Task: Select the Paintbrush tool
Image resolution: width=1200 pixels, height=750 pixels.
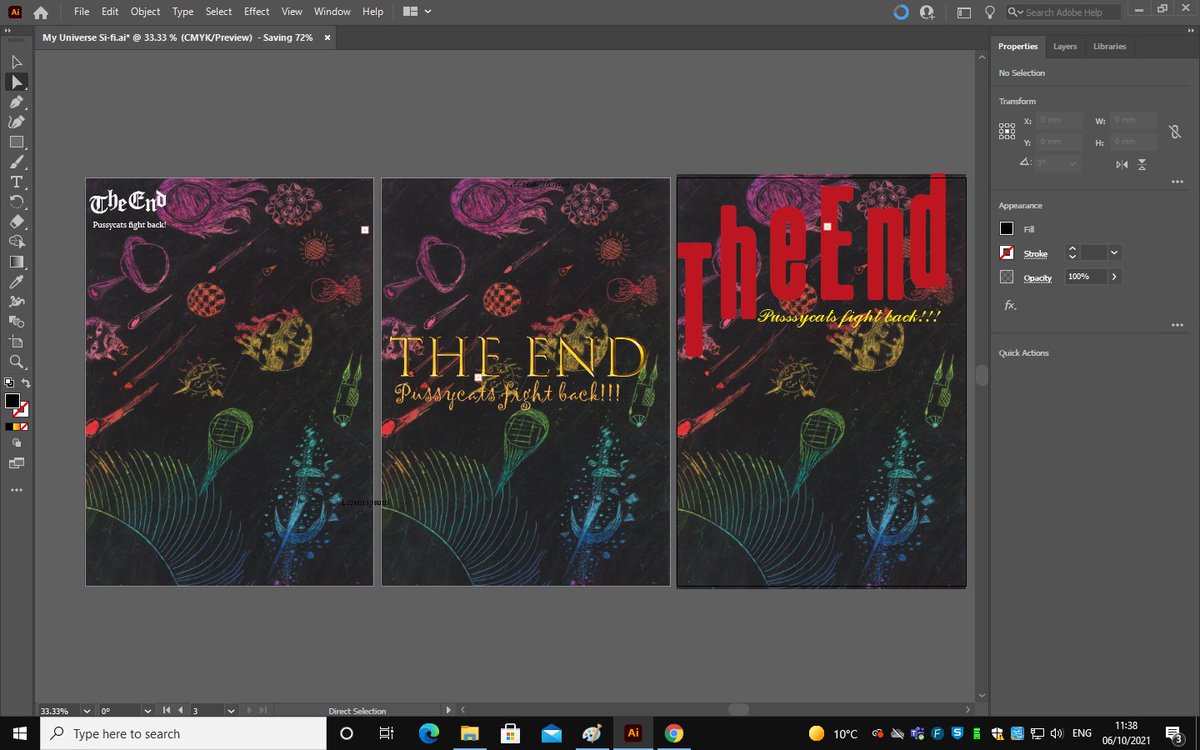Action: tap(17, 162)
